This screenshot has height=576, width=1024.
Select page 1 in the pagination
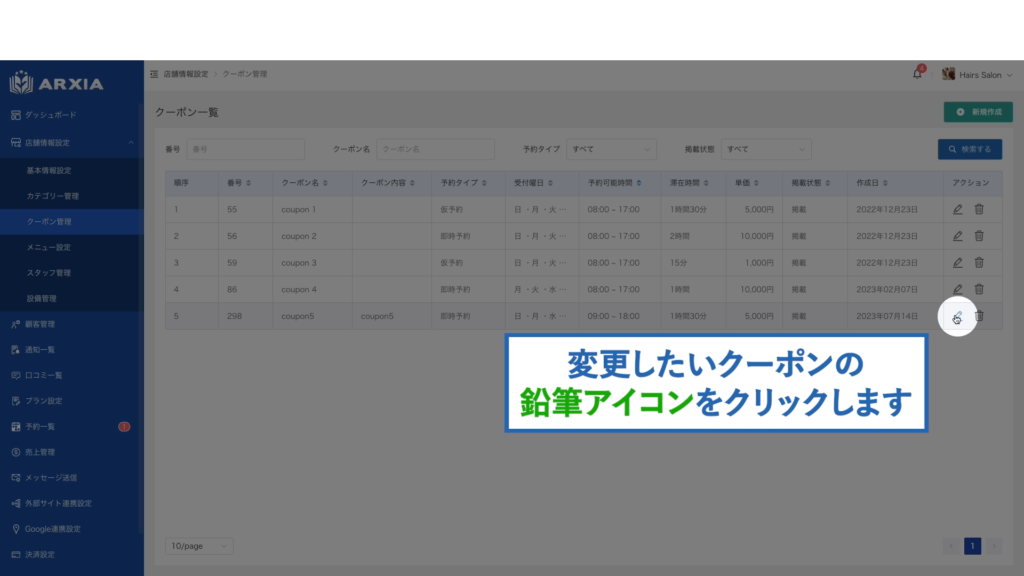972,546
